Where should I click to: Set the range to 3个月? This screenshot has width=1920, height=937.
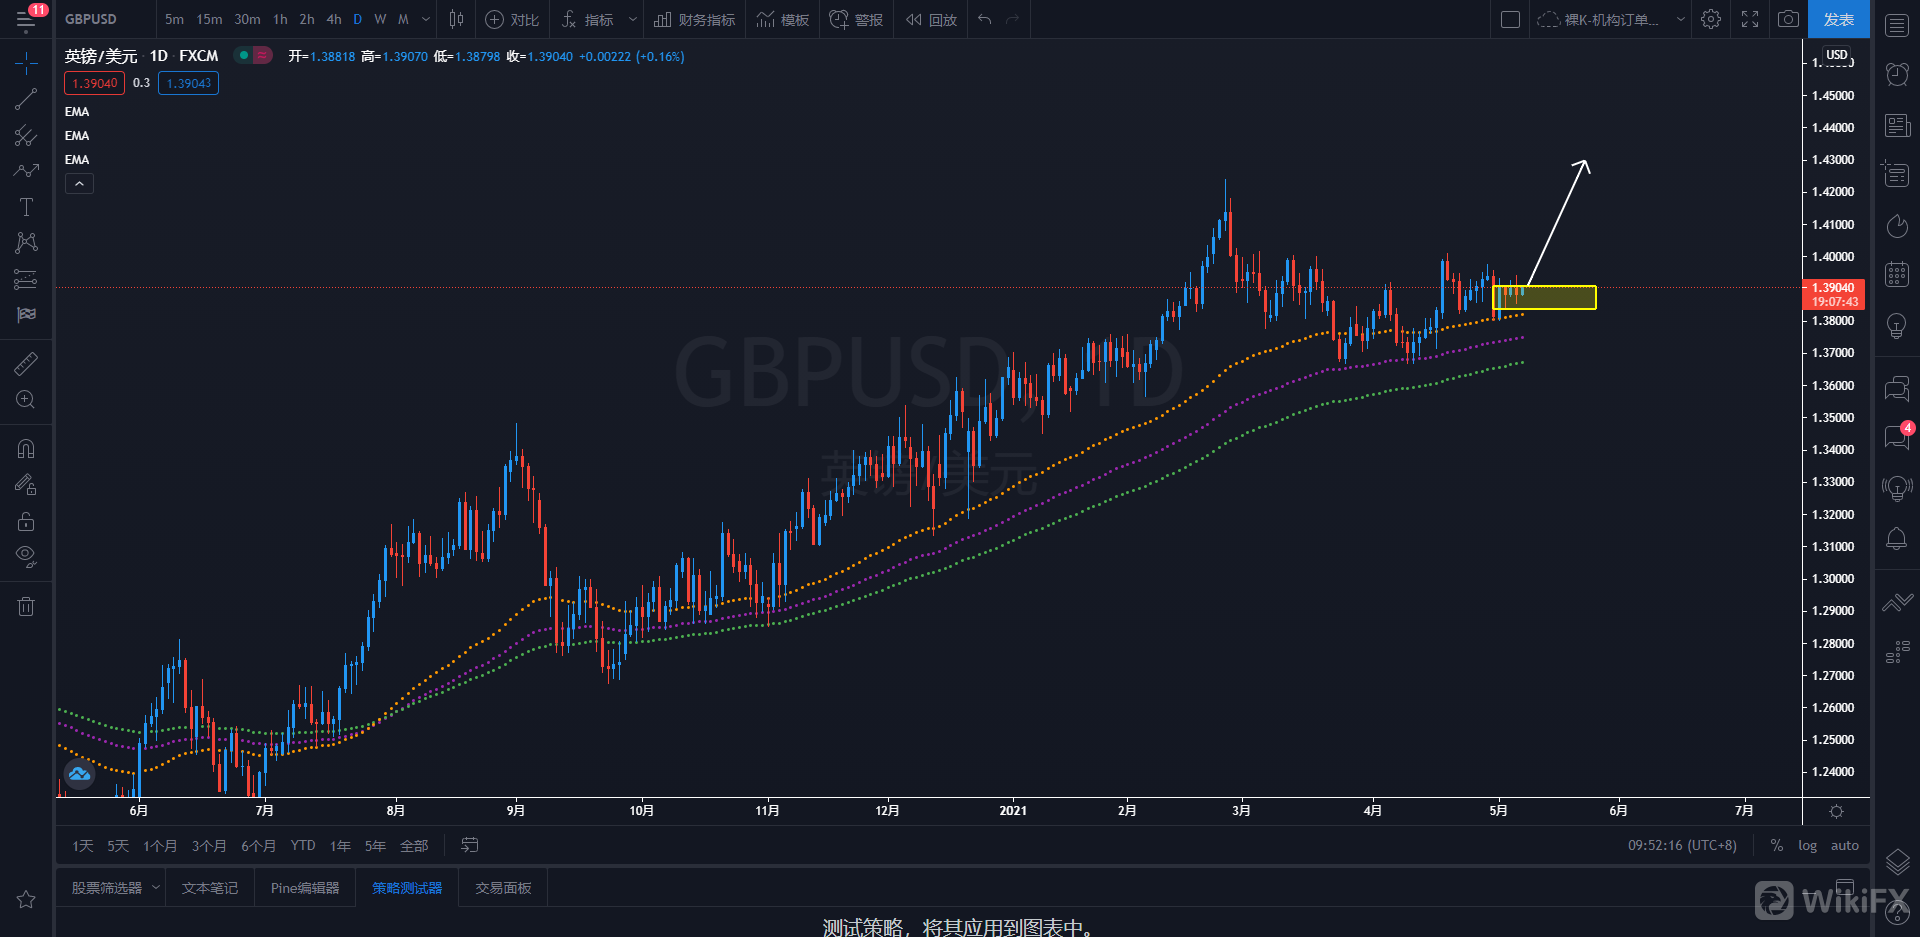tap(209, 846)
